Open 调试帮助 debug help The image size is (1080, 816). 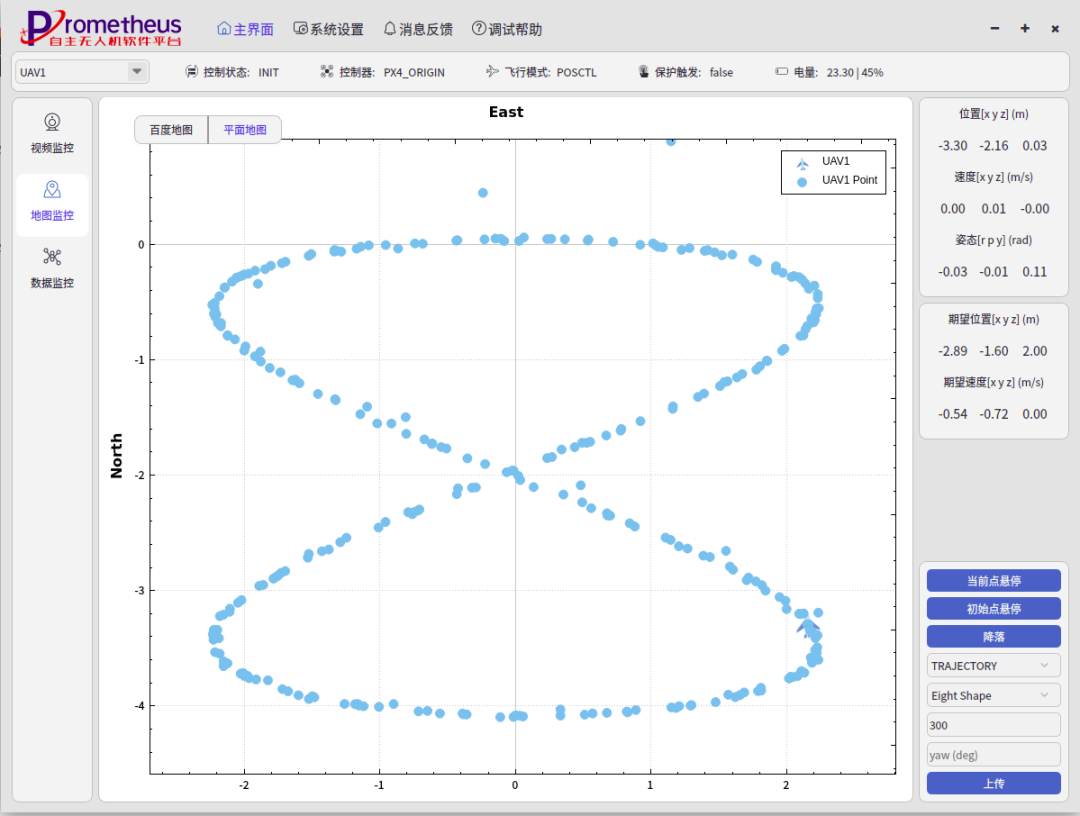[479, 29]
